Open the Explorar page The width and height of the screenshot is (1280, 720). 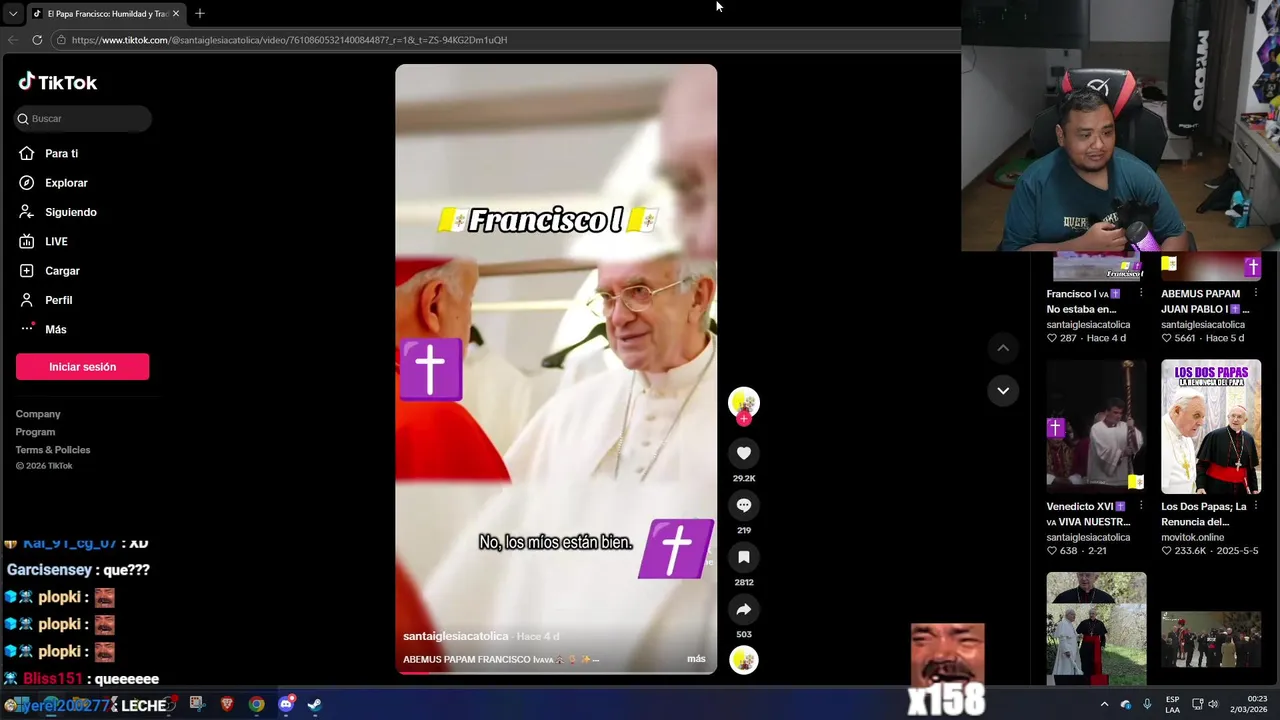pyautogui.click(x=53, y=183)
